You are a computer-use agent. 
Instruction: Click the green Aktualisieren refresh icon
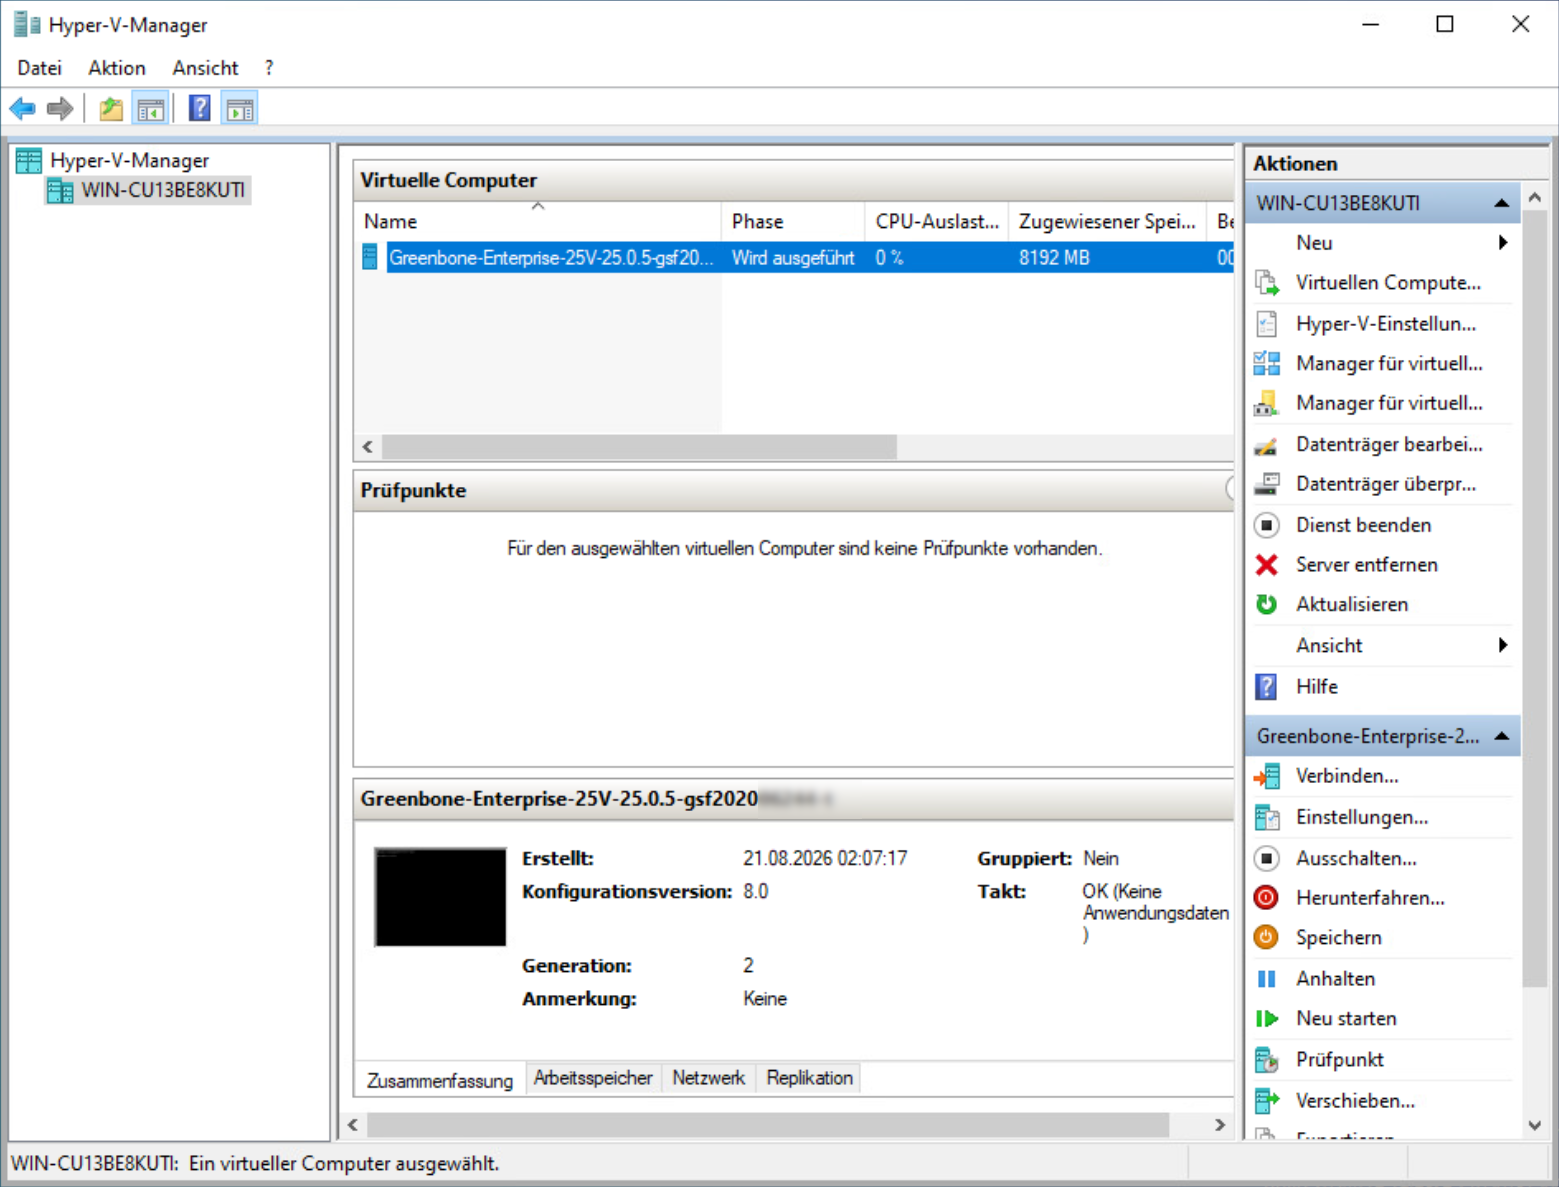(1266, 604)
